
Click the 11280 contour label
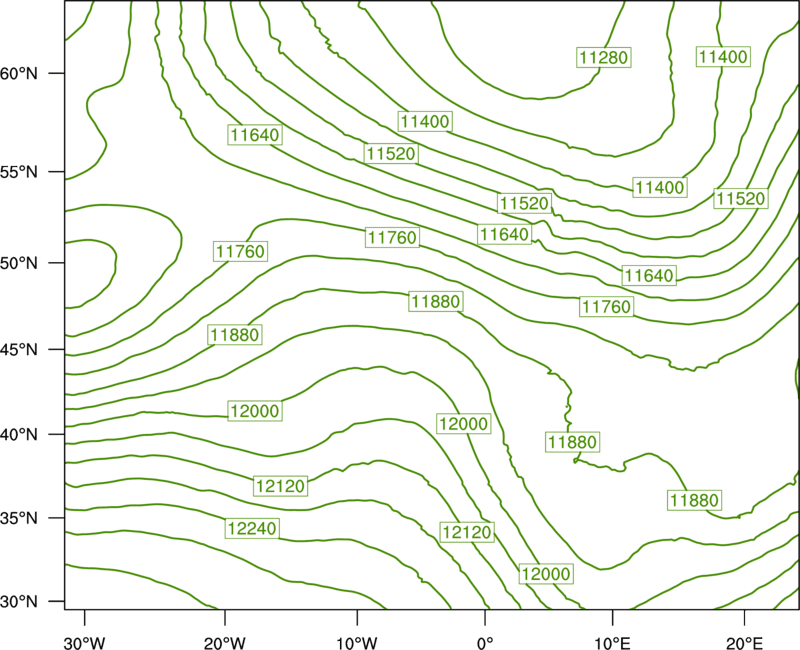(x=604, y=57)
